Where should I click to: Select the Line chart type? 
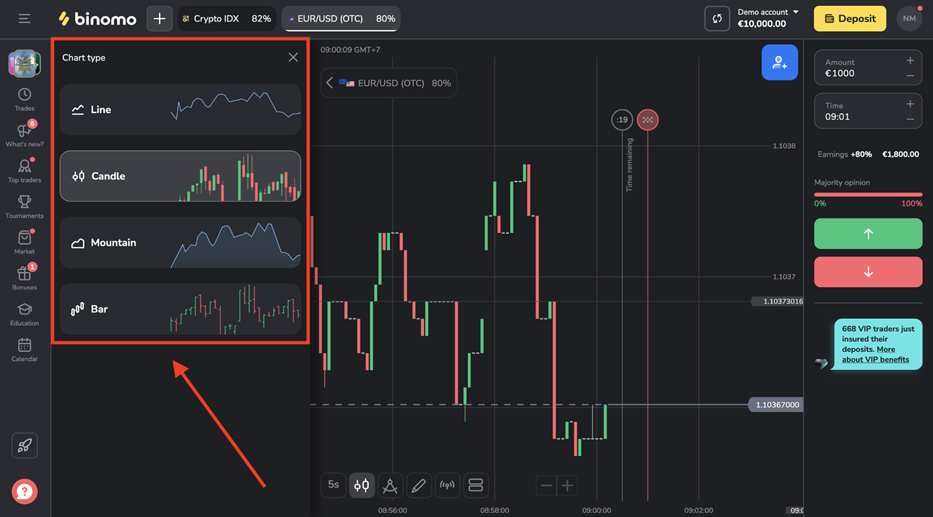(180, 109)
